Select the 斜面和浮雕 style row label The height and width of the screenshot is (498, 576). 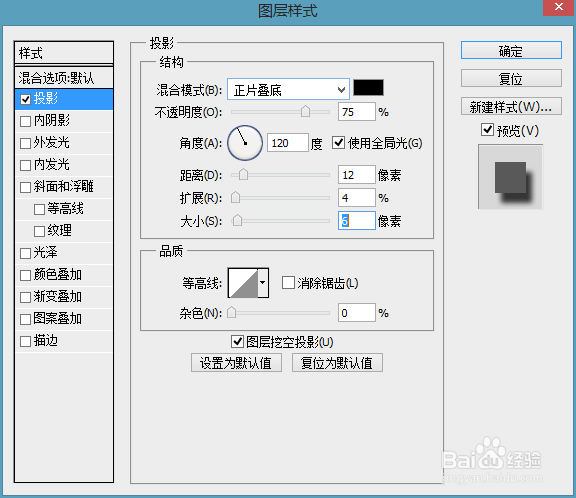(x=64, y=187)
